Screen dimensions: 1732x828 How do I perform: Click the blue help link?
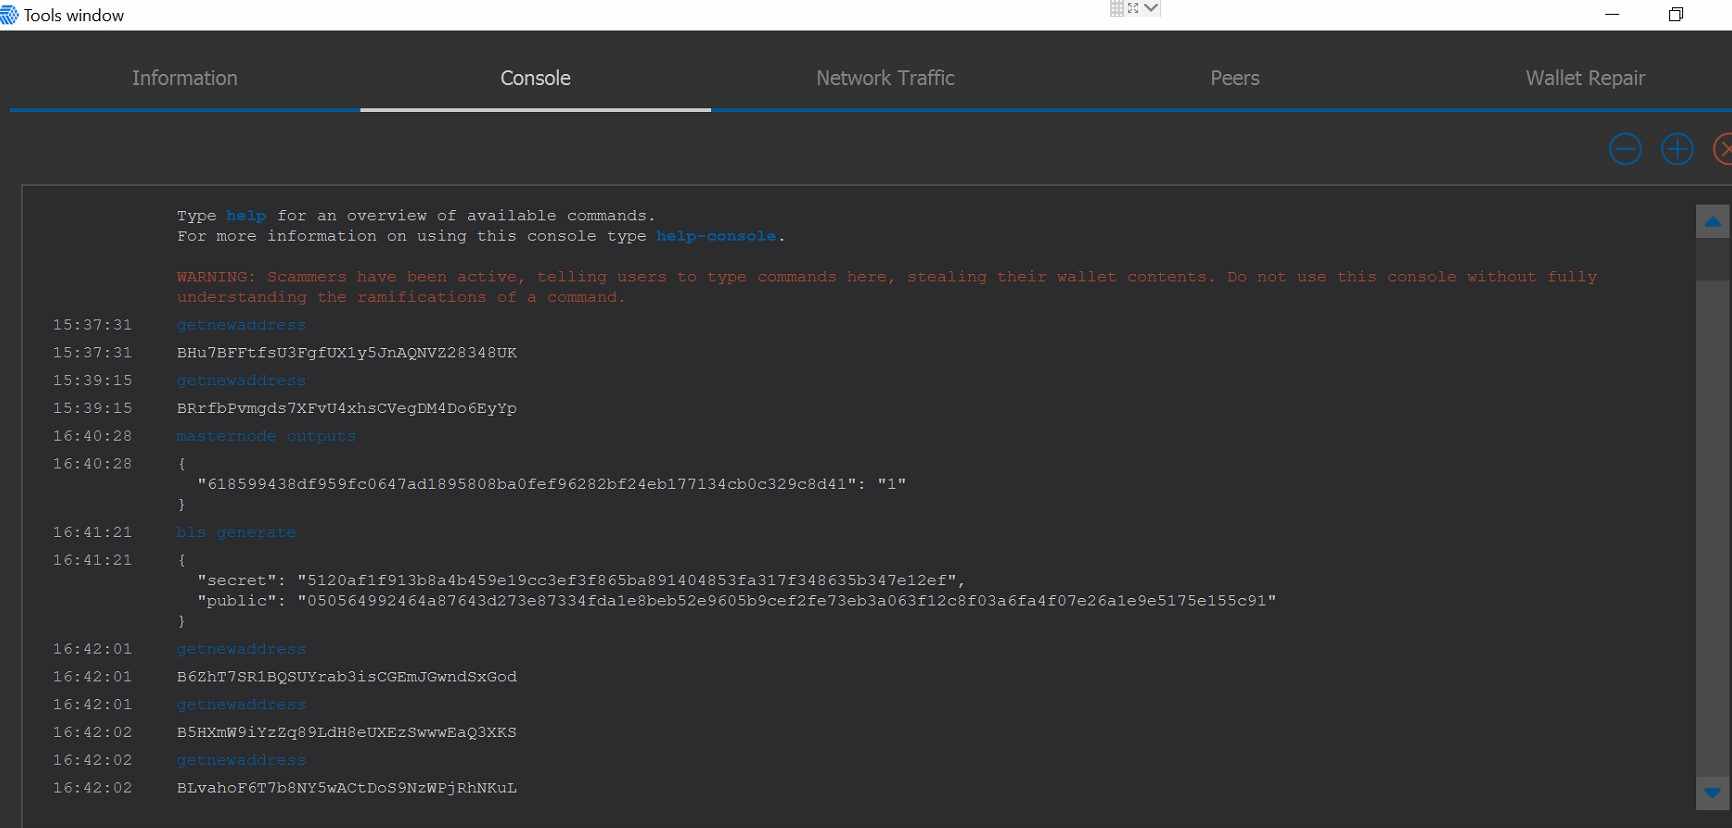pos(246,216)
